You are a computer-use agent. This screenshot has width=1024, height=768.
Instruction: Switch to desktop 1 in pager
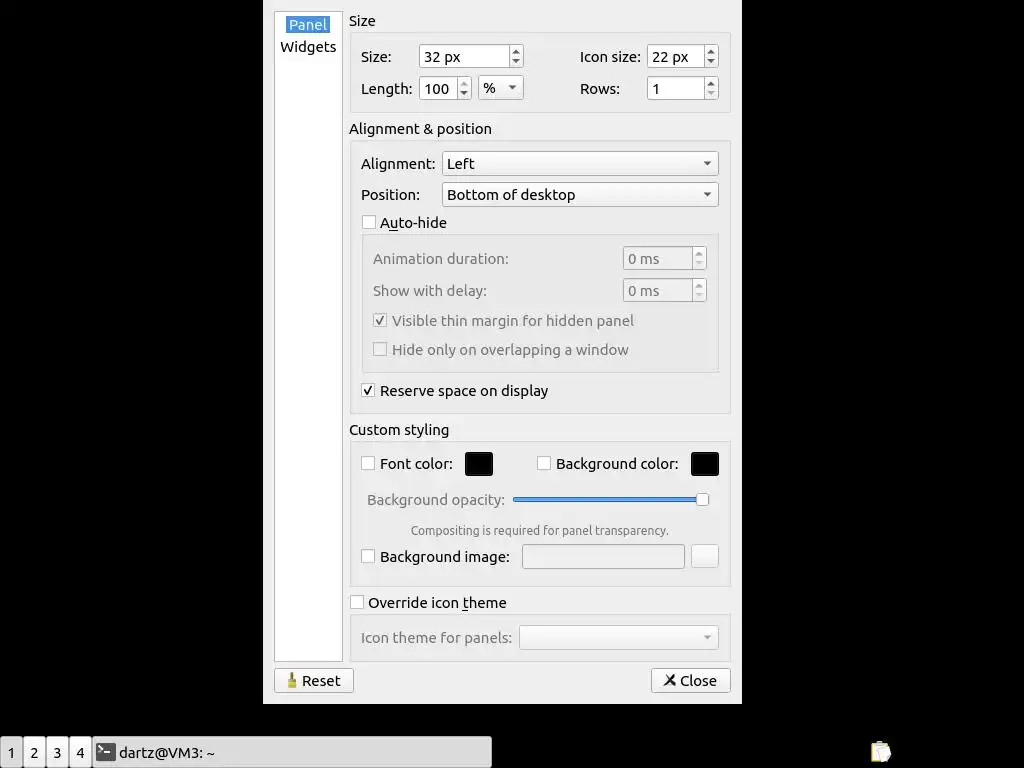tap(11, 752)
